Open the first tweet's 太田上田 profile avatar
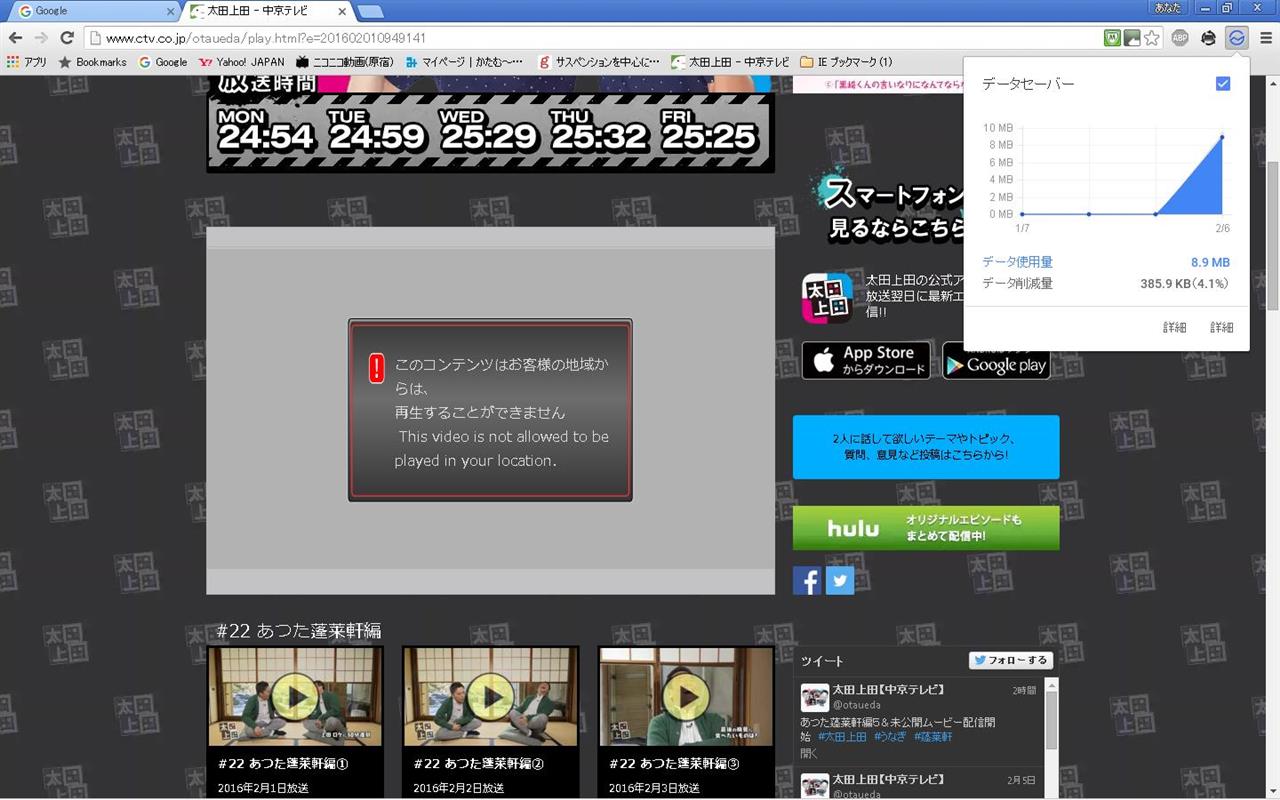The height and width of the screenshot is (800, 1280). click(814, 697)
